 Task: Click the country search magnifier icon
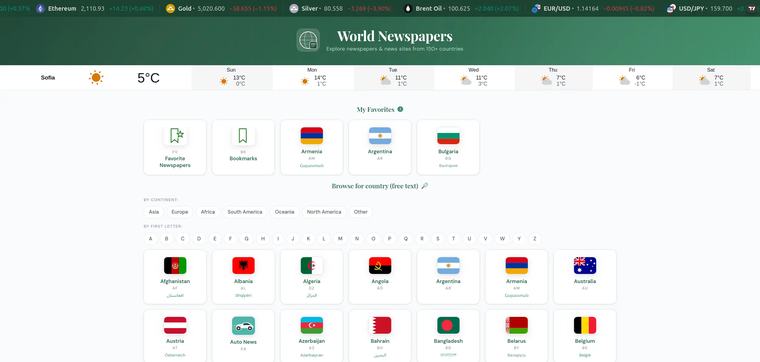pyautogui.click(x=425, y=186)
